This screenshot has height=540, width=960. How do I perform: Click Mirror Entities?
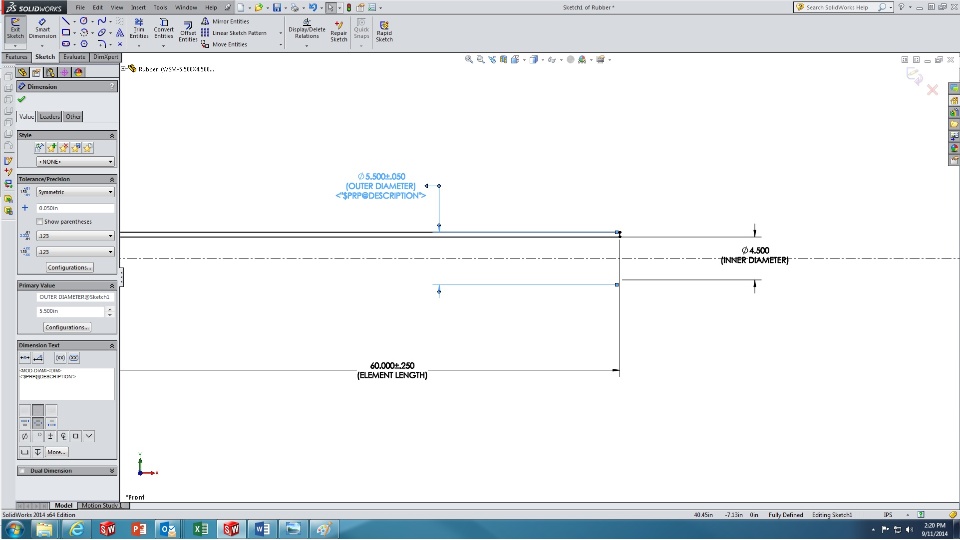point(225,21)
